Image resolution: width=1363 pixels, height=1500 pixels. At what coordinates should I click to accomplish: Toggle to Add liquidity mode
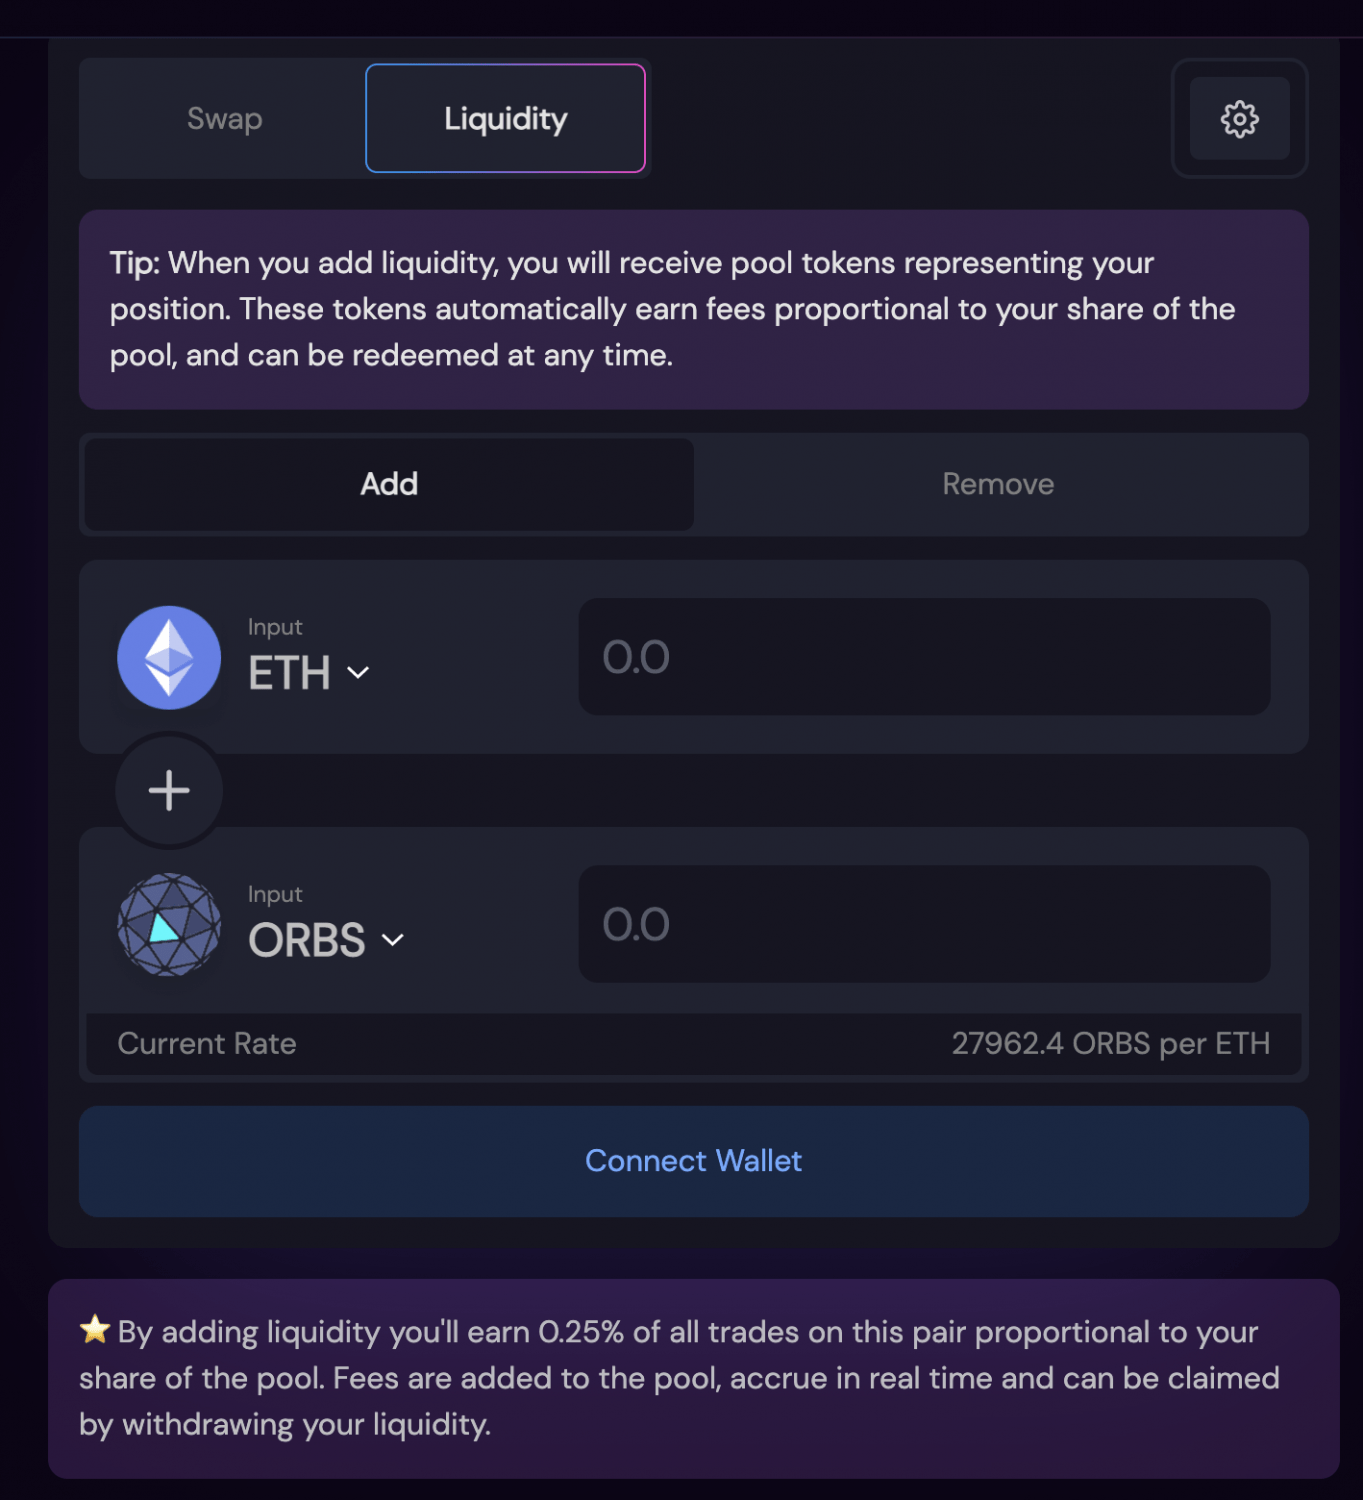point(389,484)
